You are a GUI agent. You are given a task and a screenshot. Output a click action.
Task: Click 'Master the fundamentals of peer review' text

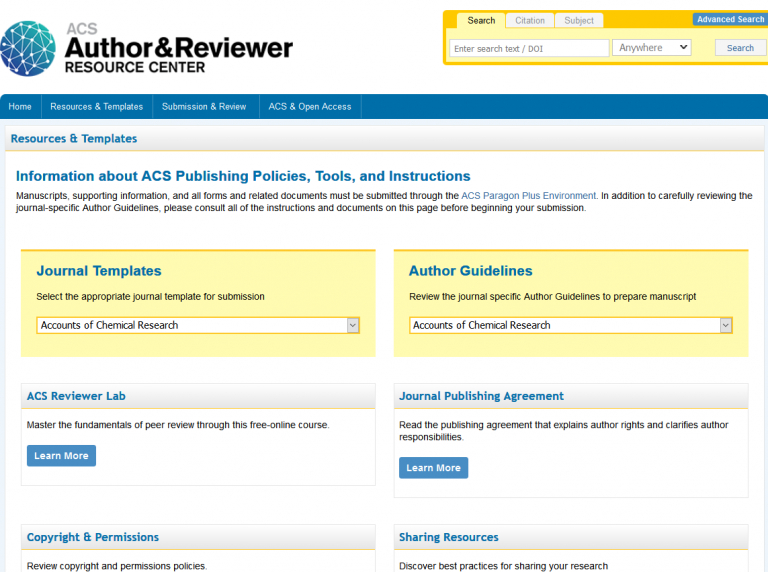tap(178, 425)
